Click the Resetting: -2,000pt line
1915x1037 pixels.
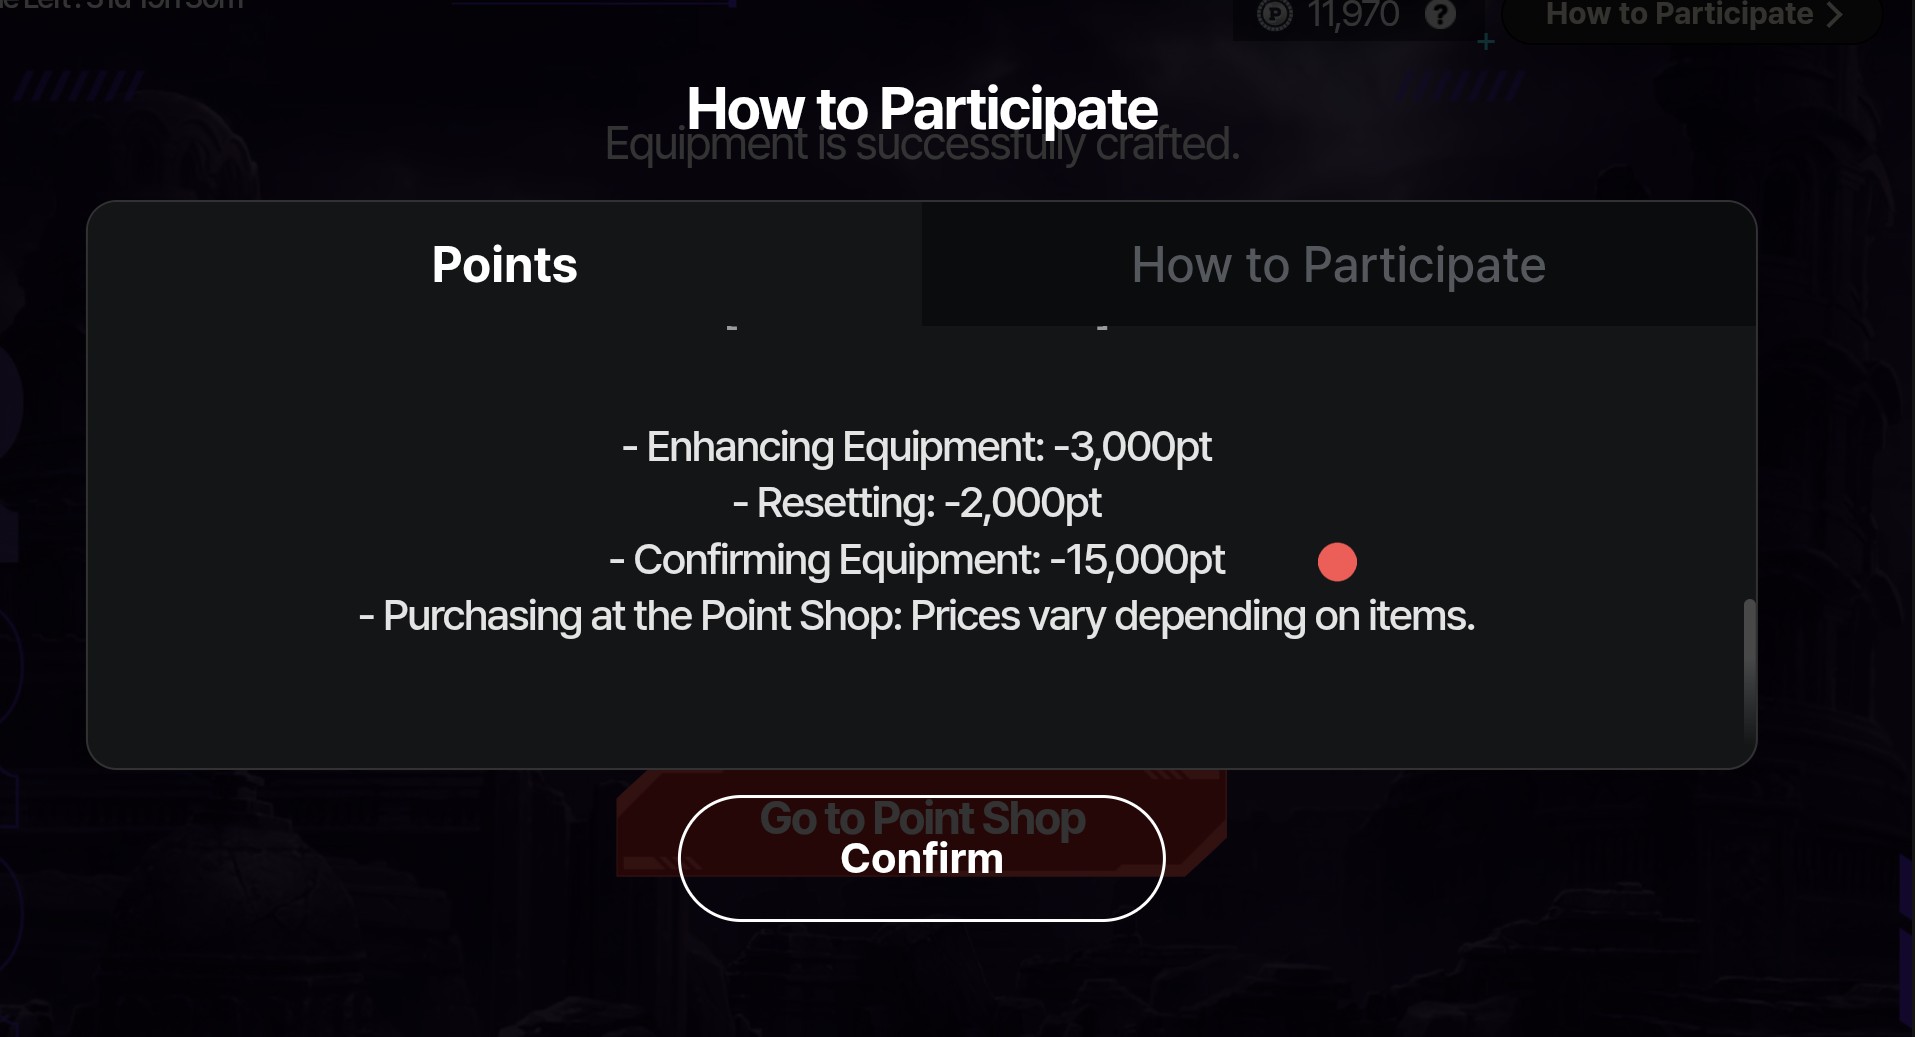[916, 503]
